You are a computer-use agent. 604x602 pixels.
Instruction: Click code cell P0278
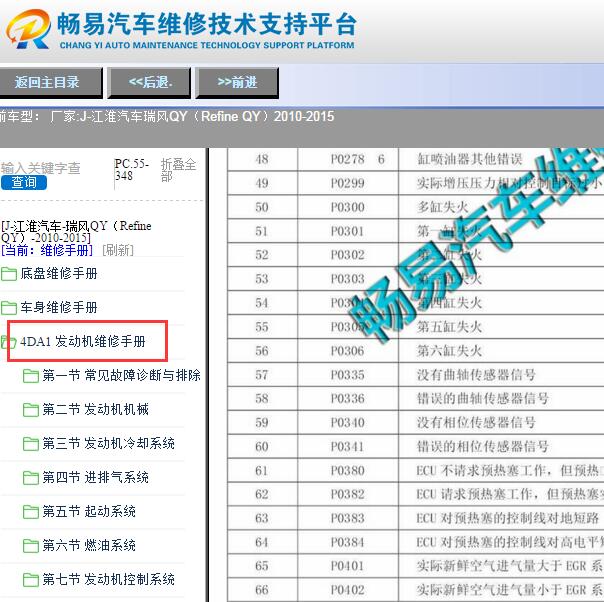tap(348, 159)
